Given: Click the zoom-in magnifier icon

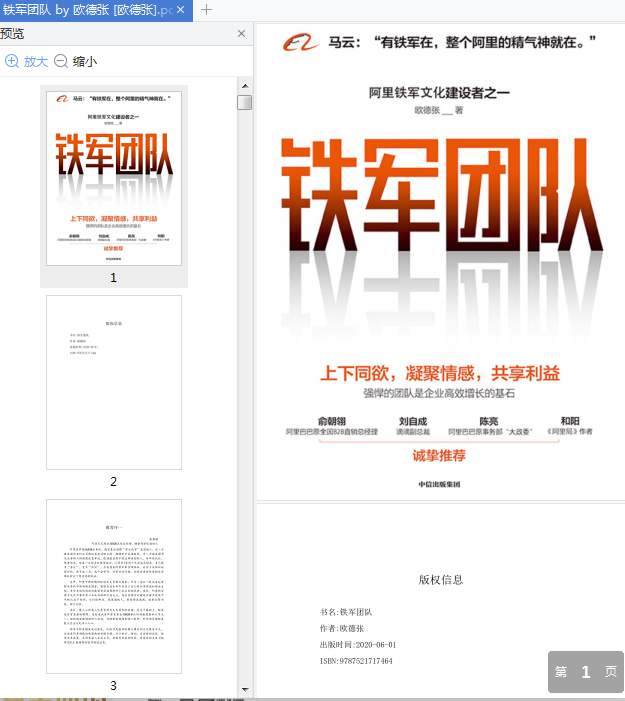Looking at the screenshot, I should pyautogui.click(x=12, y=61).
